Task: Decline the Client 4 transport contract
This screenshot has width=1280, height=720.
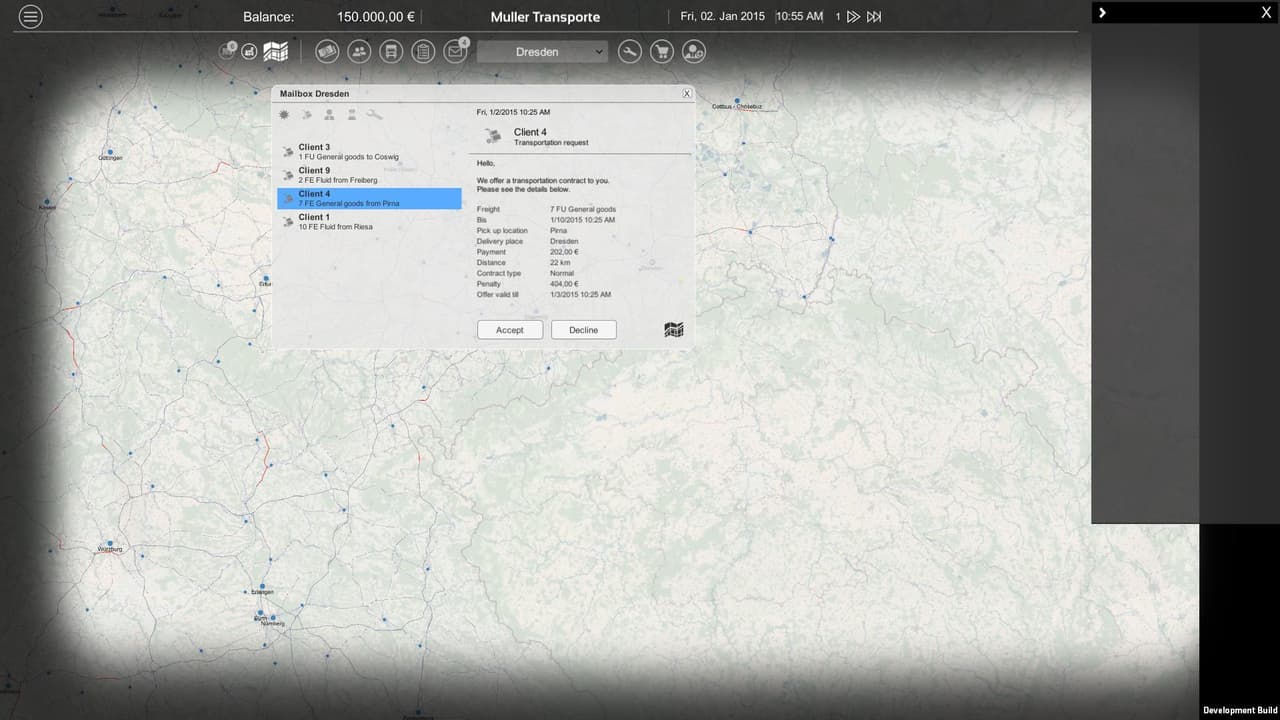Action: [x=583, y=329]
